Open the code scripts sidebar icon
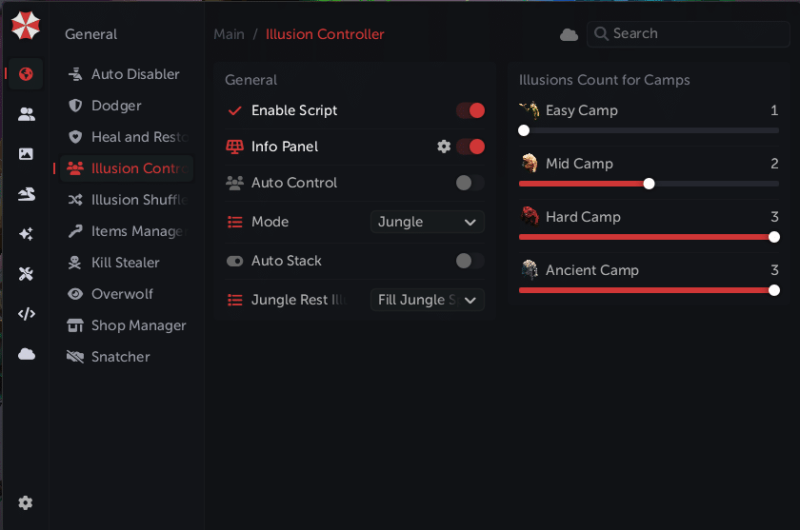This screenshot has height=530, width=800. point(26,314)
